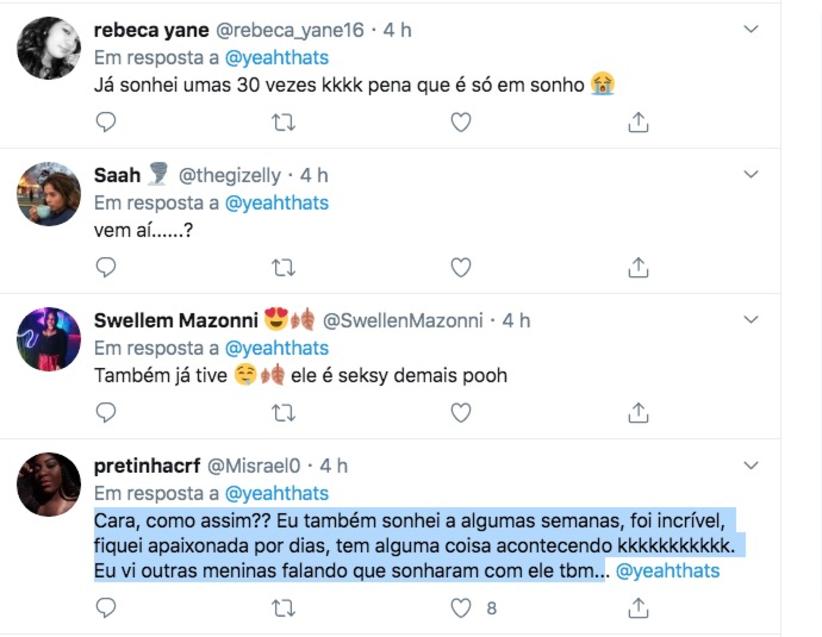Open more options for rebeca yane's tweet
The image size is (822, 637).
[x=751, y=31]
